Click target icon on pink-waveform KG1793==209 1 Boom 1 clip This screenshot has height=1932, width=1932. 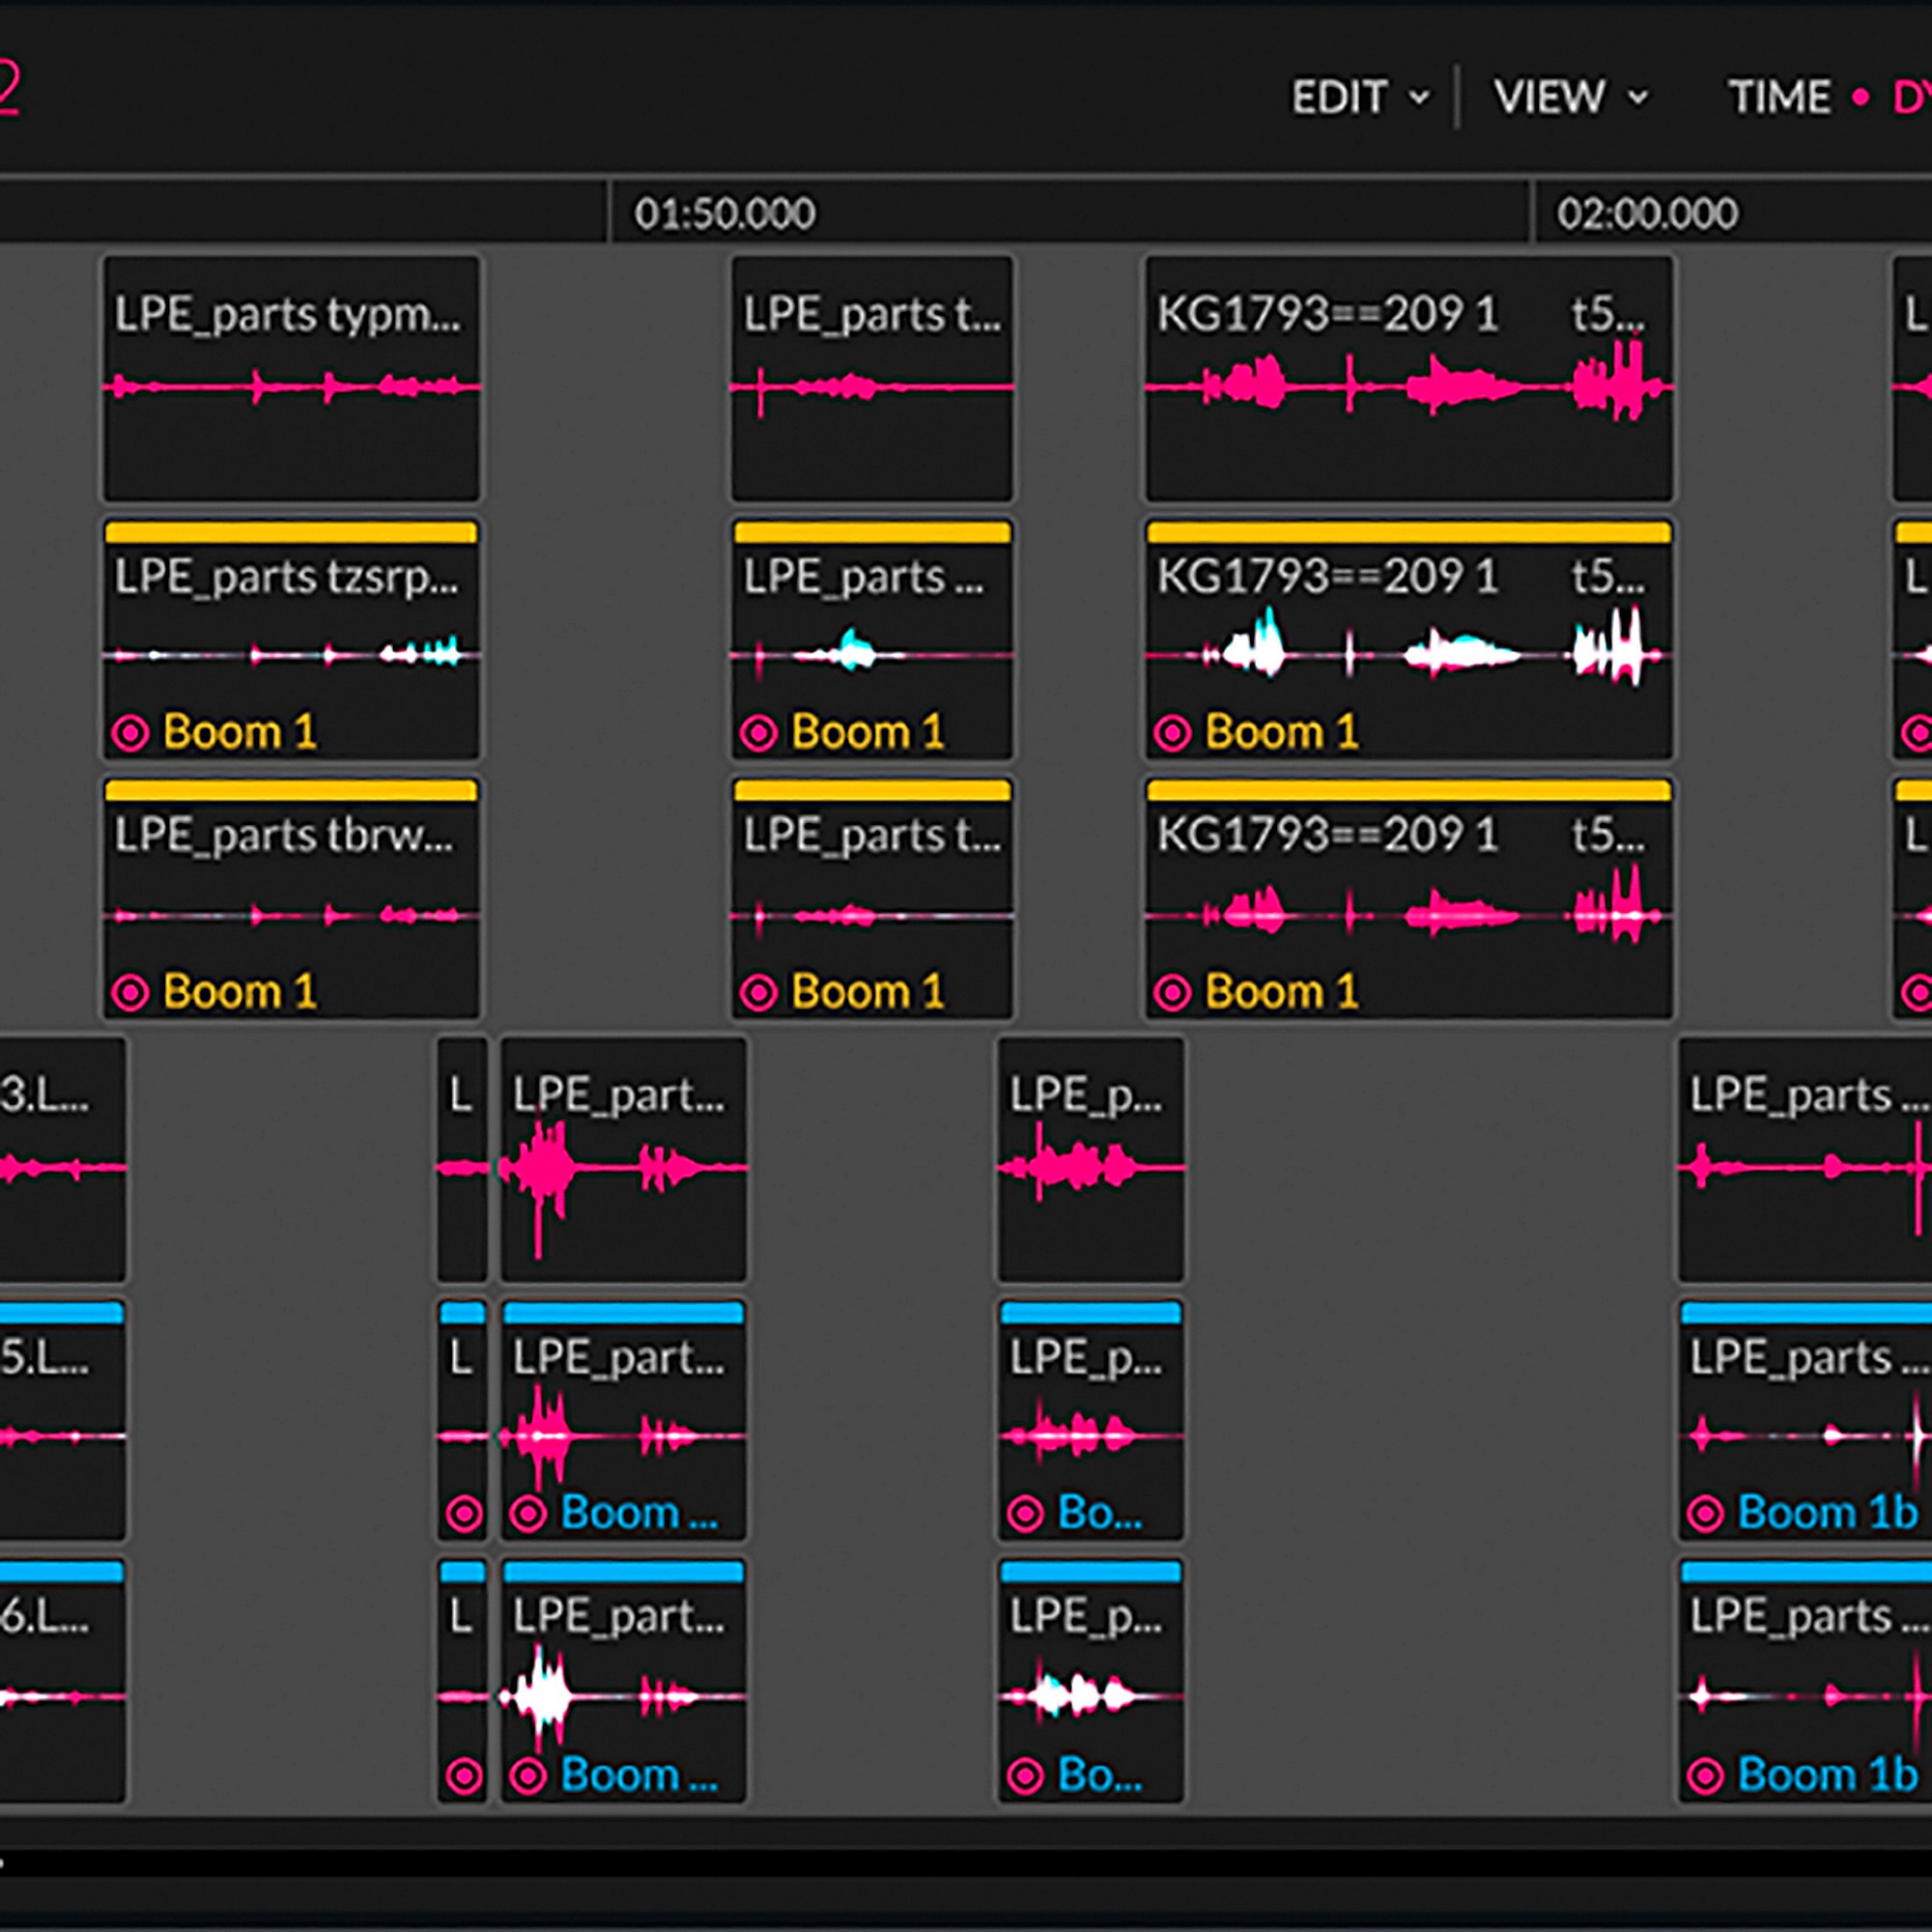pos(1172,993)
